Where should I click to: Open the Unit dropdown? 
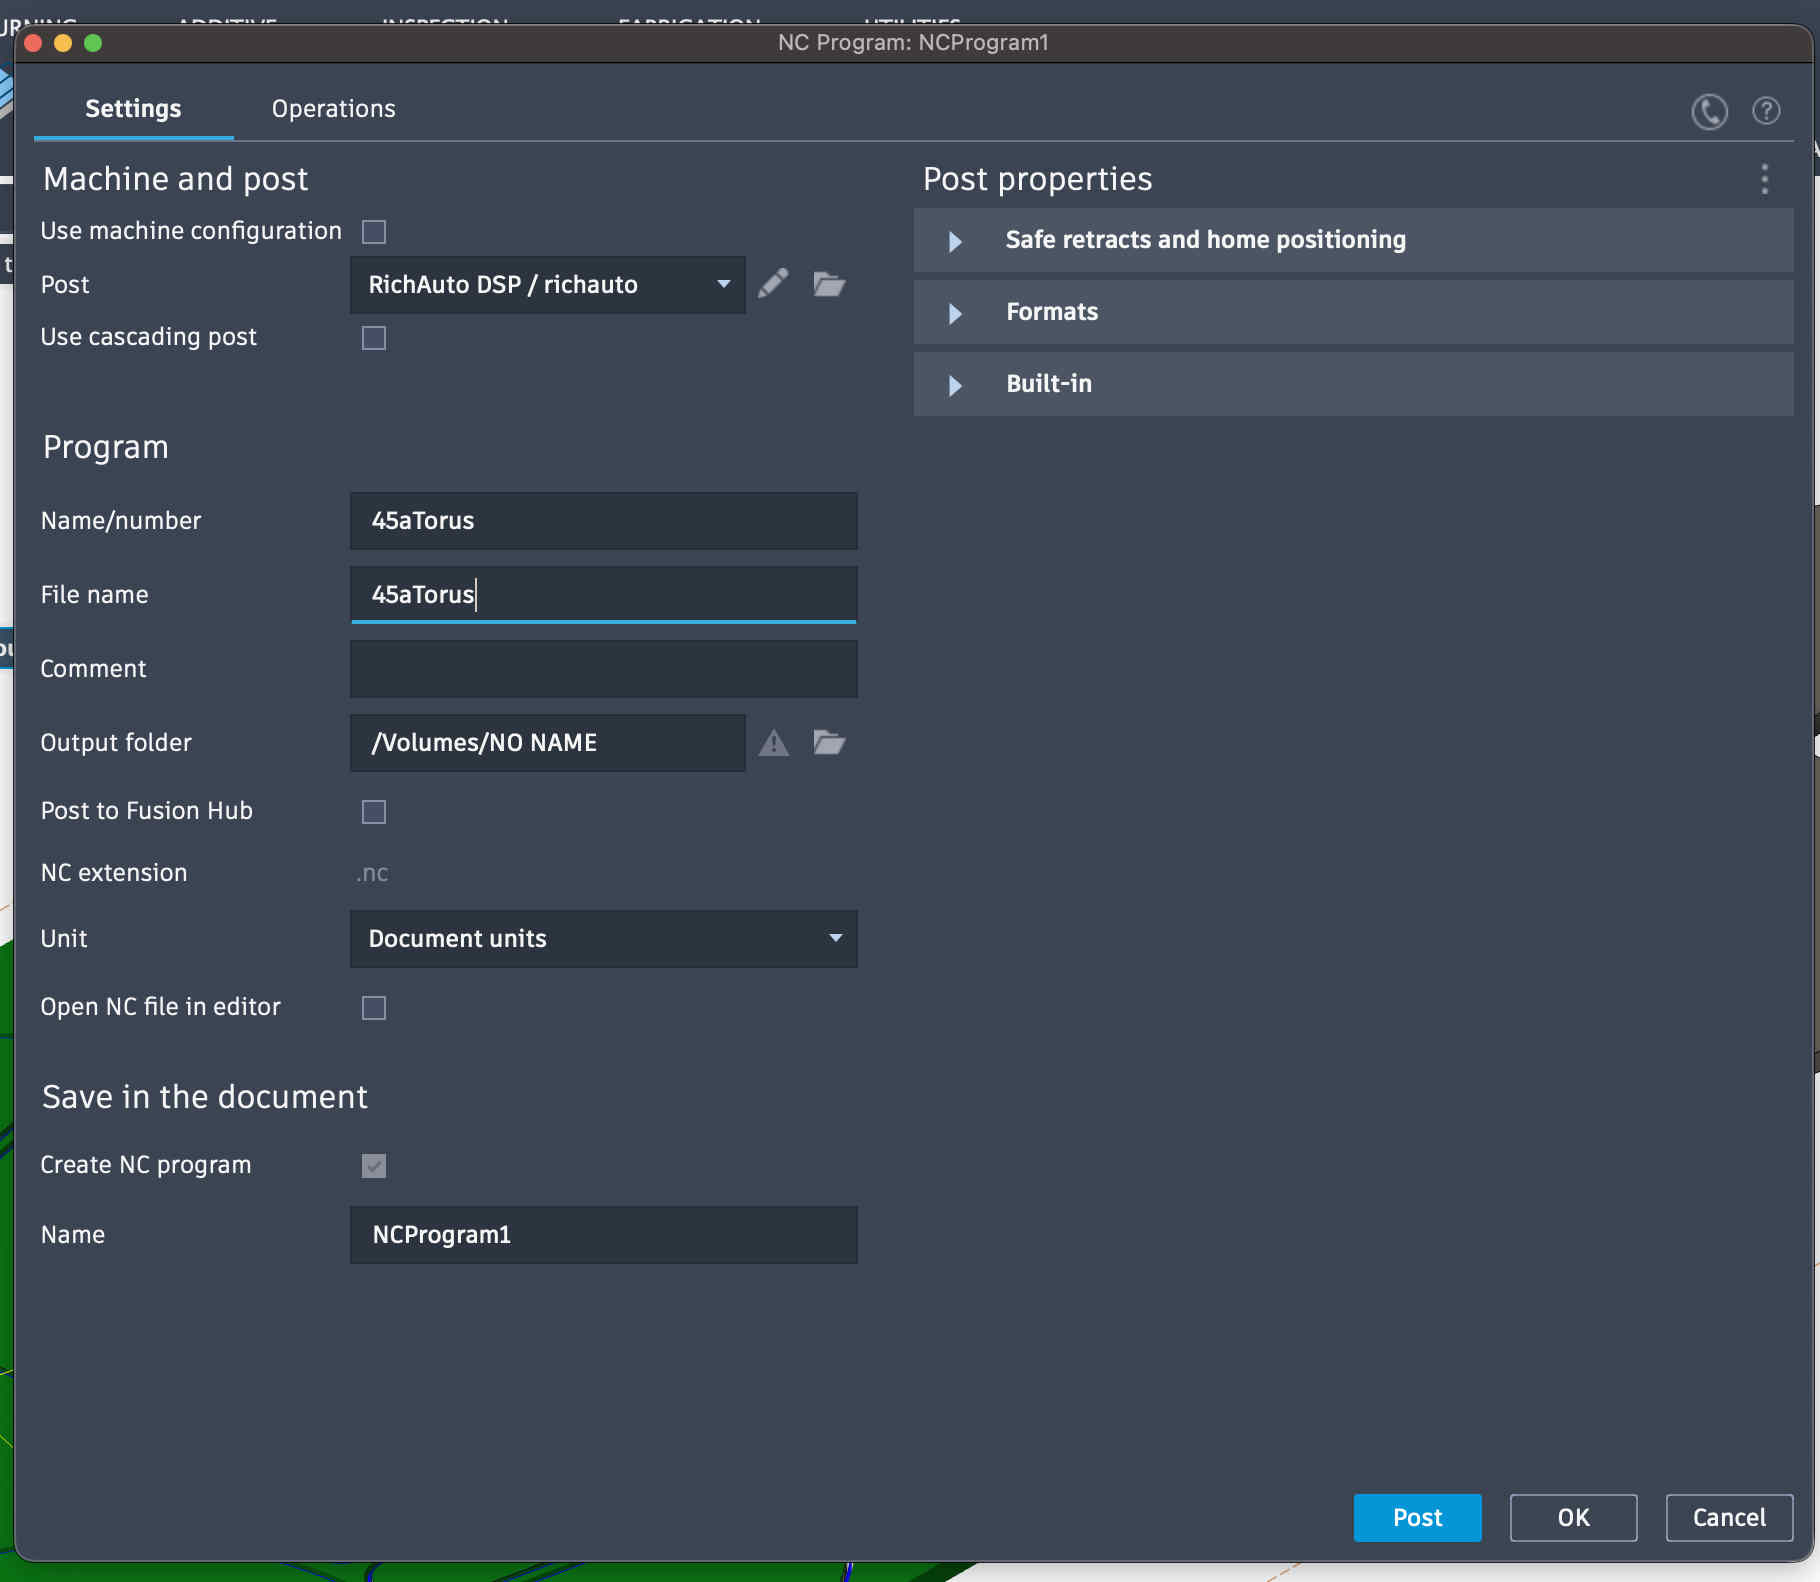603,939
